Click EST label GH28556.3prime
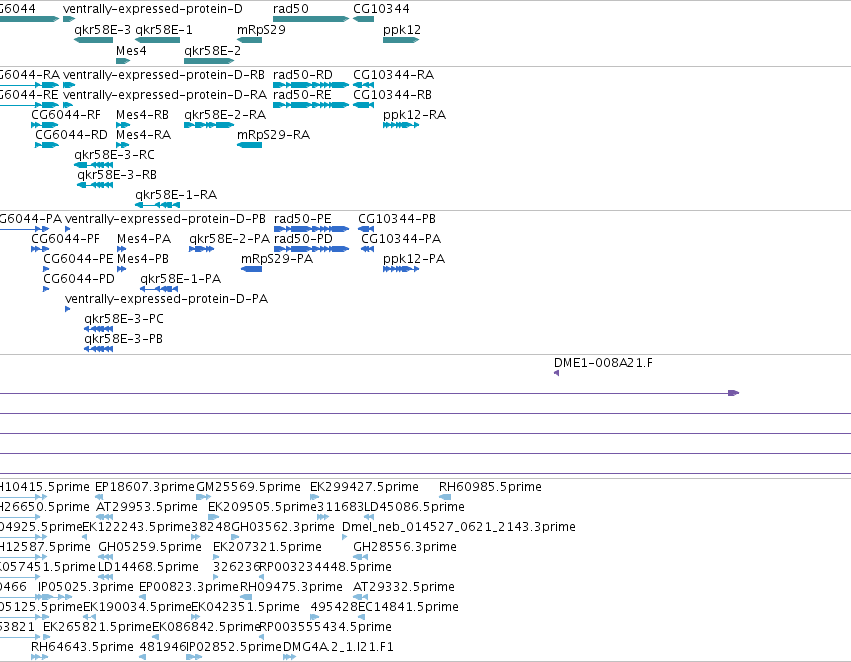851x662 pixels. click(x=405, y=547)
